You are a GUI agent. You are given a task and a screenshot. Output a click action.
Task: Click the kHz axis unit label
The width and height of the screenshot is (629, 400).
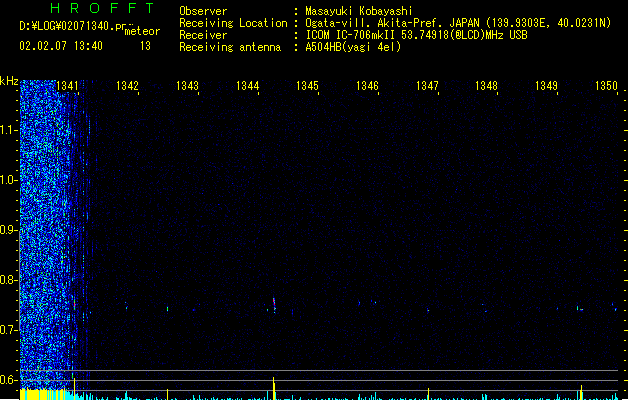(x=9, y=81)
